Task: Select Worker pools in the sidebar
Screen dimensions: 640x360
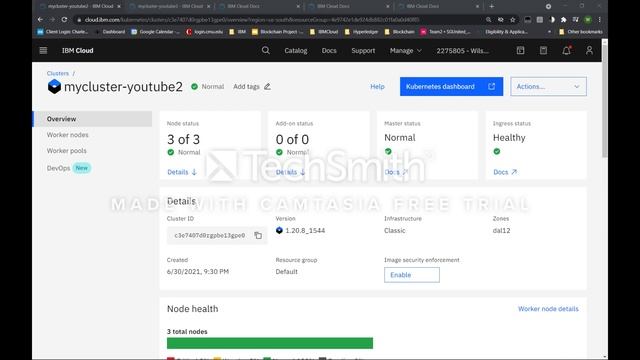Action: [67, 151]
